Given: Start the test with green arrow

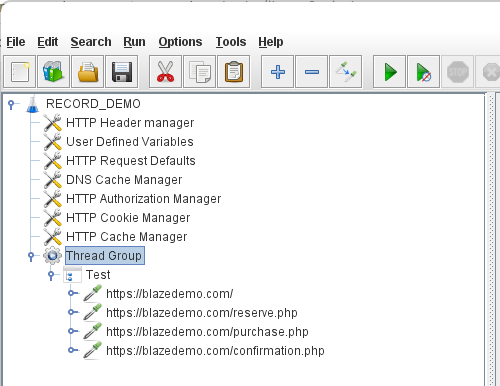Looking at the screenshot, I should pyautogui.click(x=389, y=72).
